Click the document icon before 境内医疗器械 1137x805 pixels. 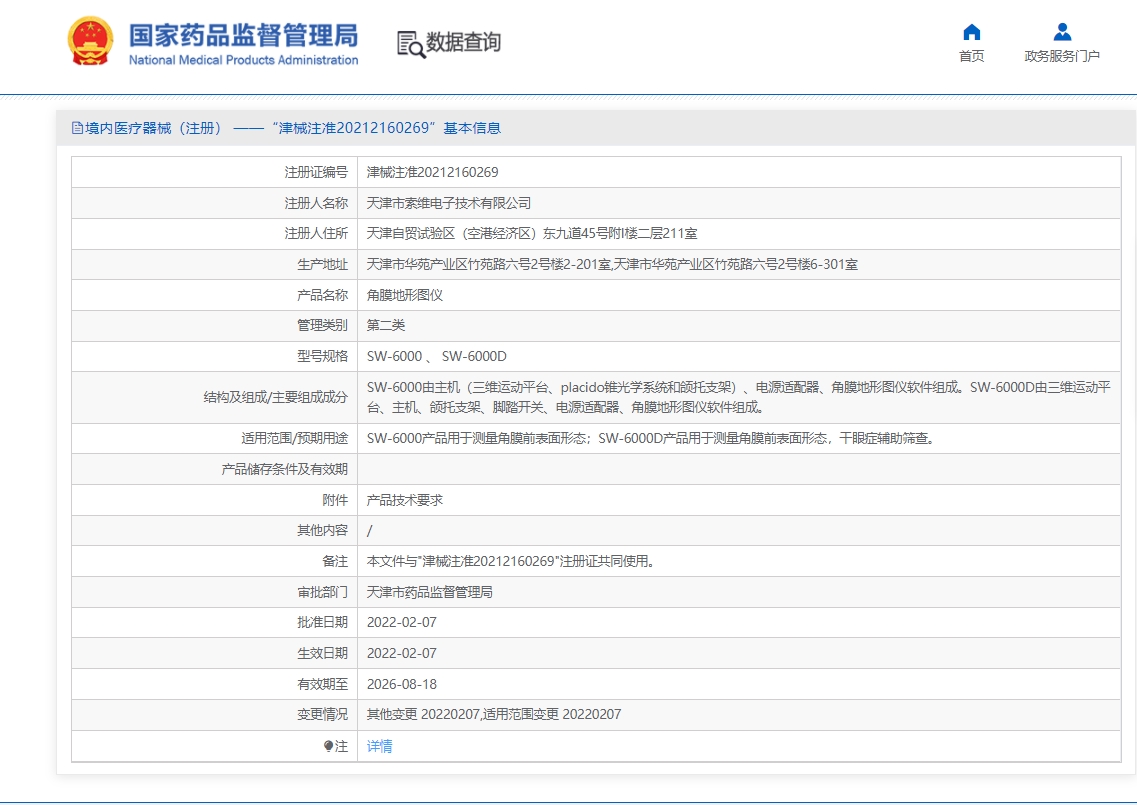[x=78, y=128]
